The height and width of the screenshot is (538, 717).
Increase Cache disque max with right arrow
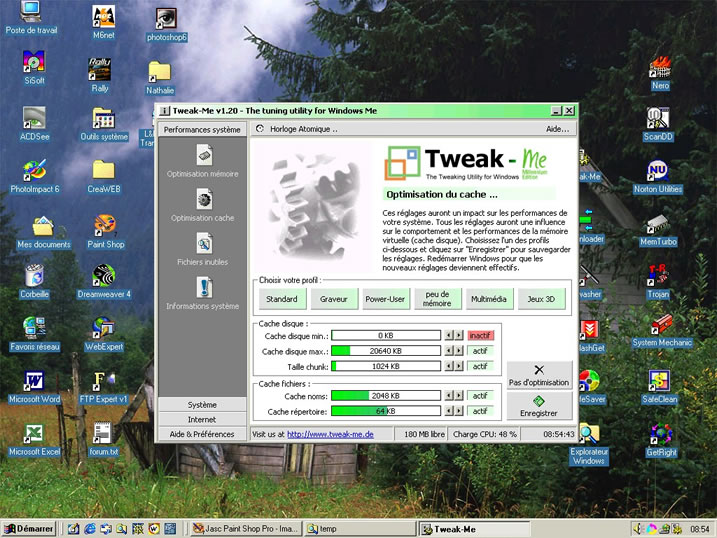click(x=459, y=351)
